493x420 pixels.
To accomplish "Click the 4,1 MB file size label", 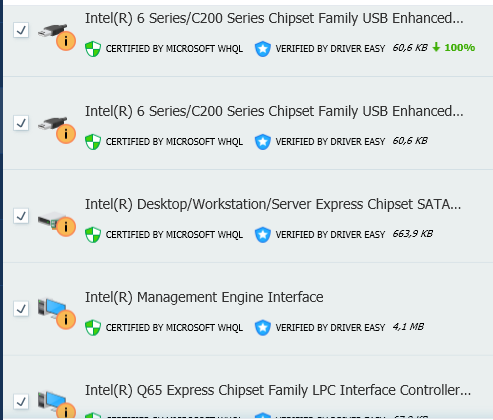I will click(408, 327).
